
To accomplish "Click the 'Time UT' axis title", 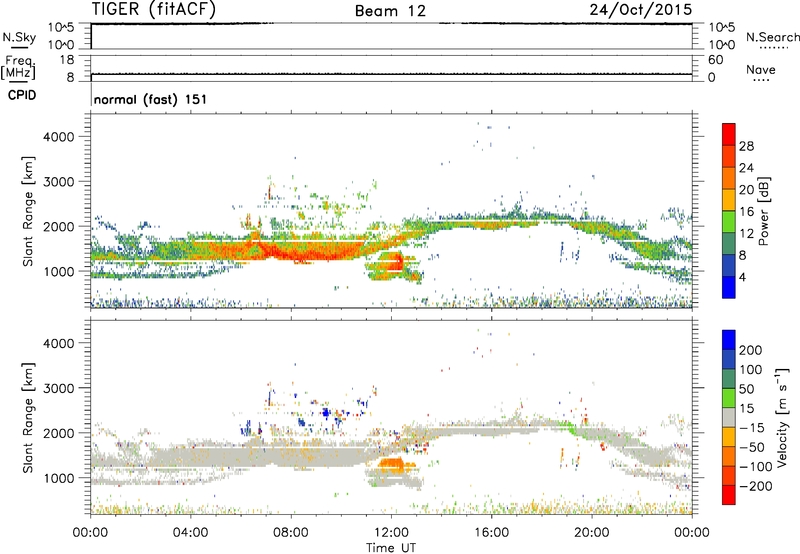I will tap(391, 547).
